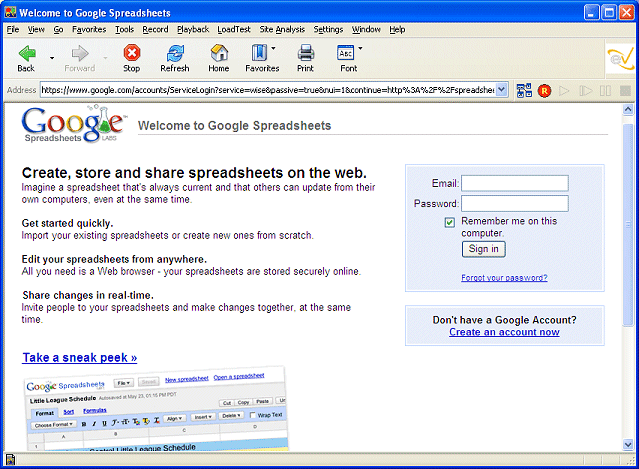
Task: Expand the Font size dropdown arrow
Action: click(x=360, y=48)
